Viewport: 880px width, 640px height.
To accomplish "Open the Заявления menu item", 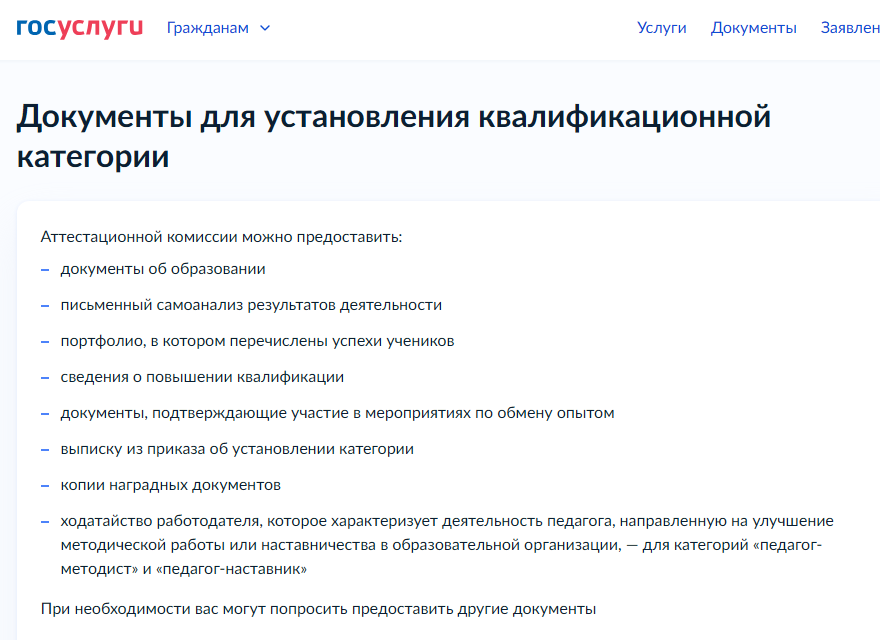I will tap(850, 28).
